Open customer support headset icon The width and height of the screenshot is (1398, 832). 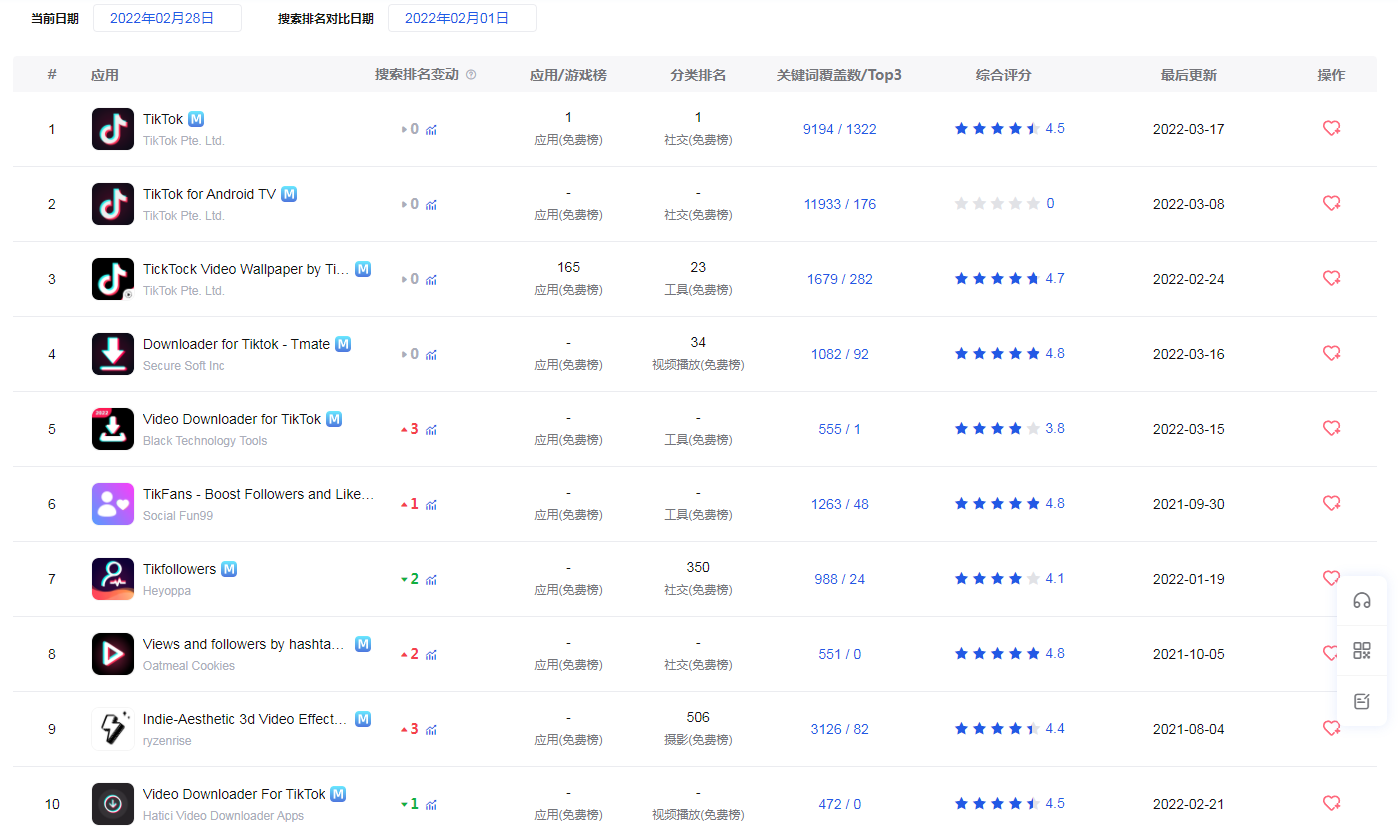(1362, 600)
